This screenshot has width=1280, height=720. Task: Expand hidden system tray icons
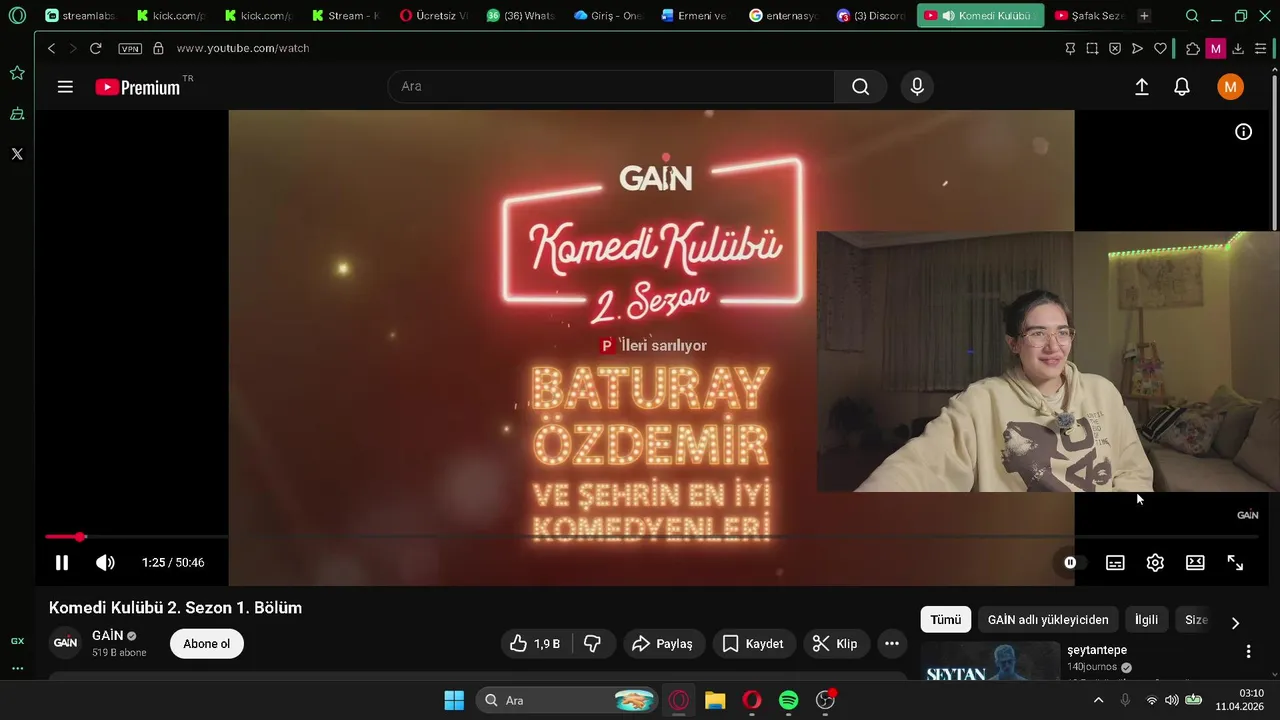(x=1098, y=700)
